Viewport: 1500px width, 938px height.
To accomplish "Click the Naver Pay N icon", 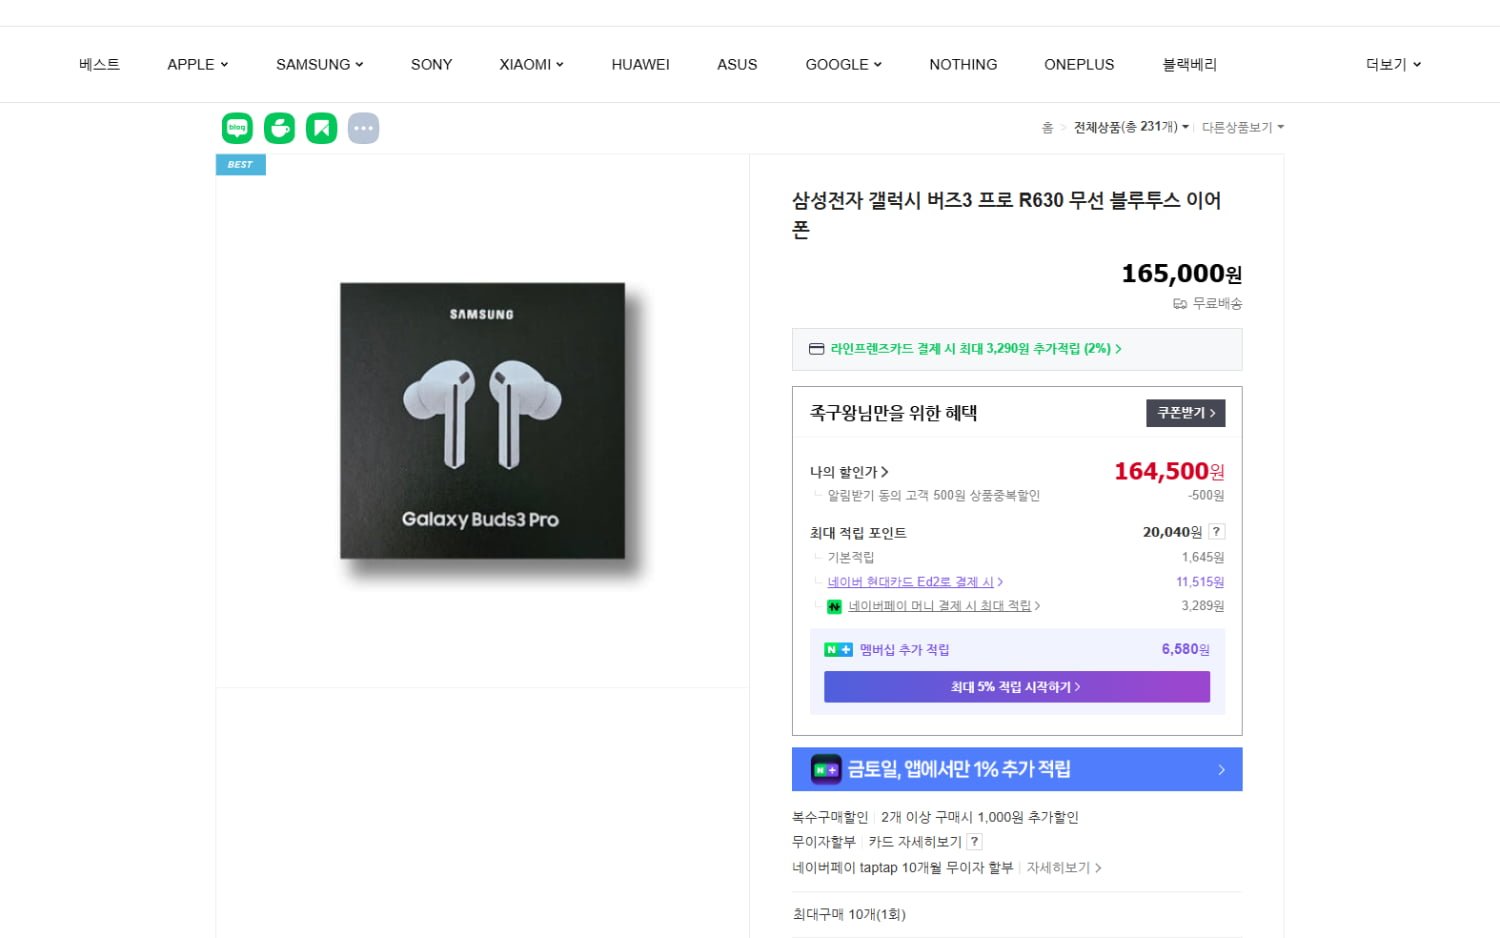I will tap(834, 606).
